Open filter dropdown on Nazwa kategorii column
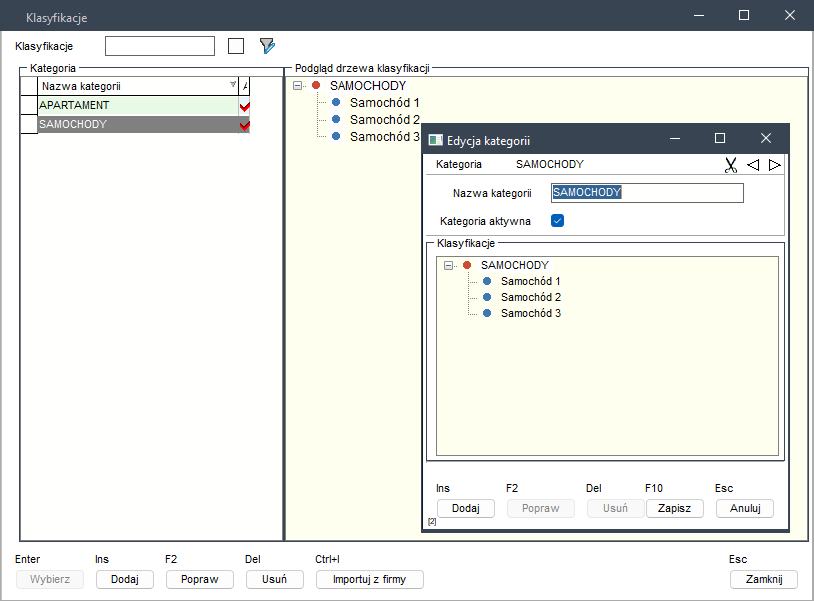Viewport: 814px width, 601px height. coord(233,86)
